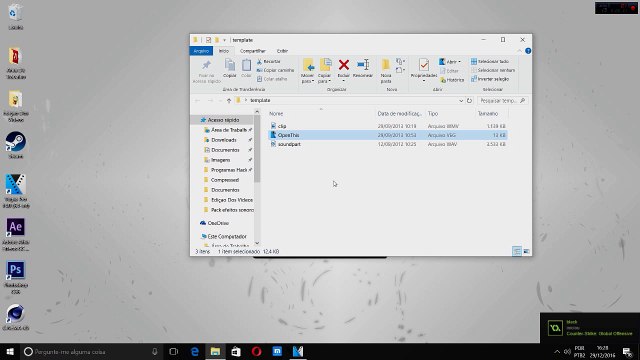640x360 pixels.
Task: Click the Pesquisar template search field
Action: coord(502,100)
